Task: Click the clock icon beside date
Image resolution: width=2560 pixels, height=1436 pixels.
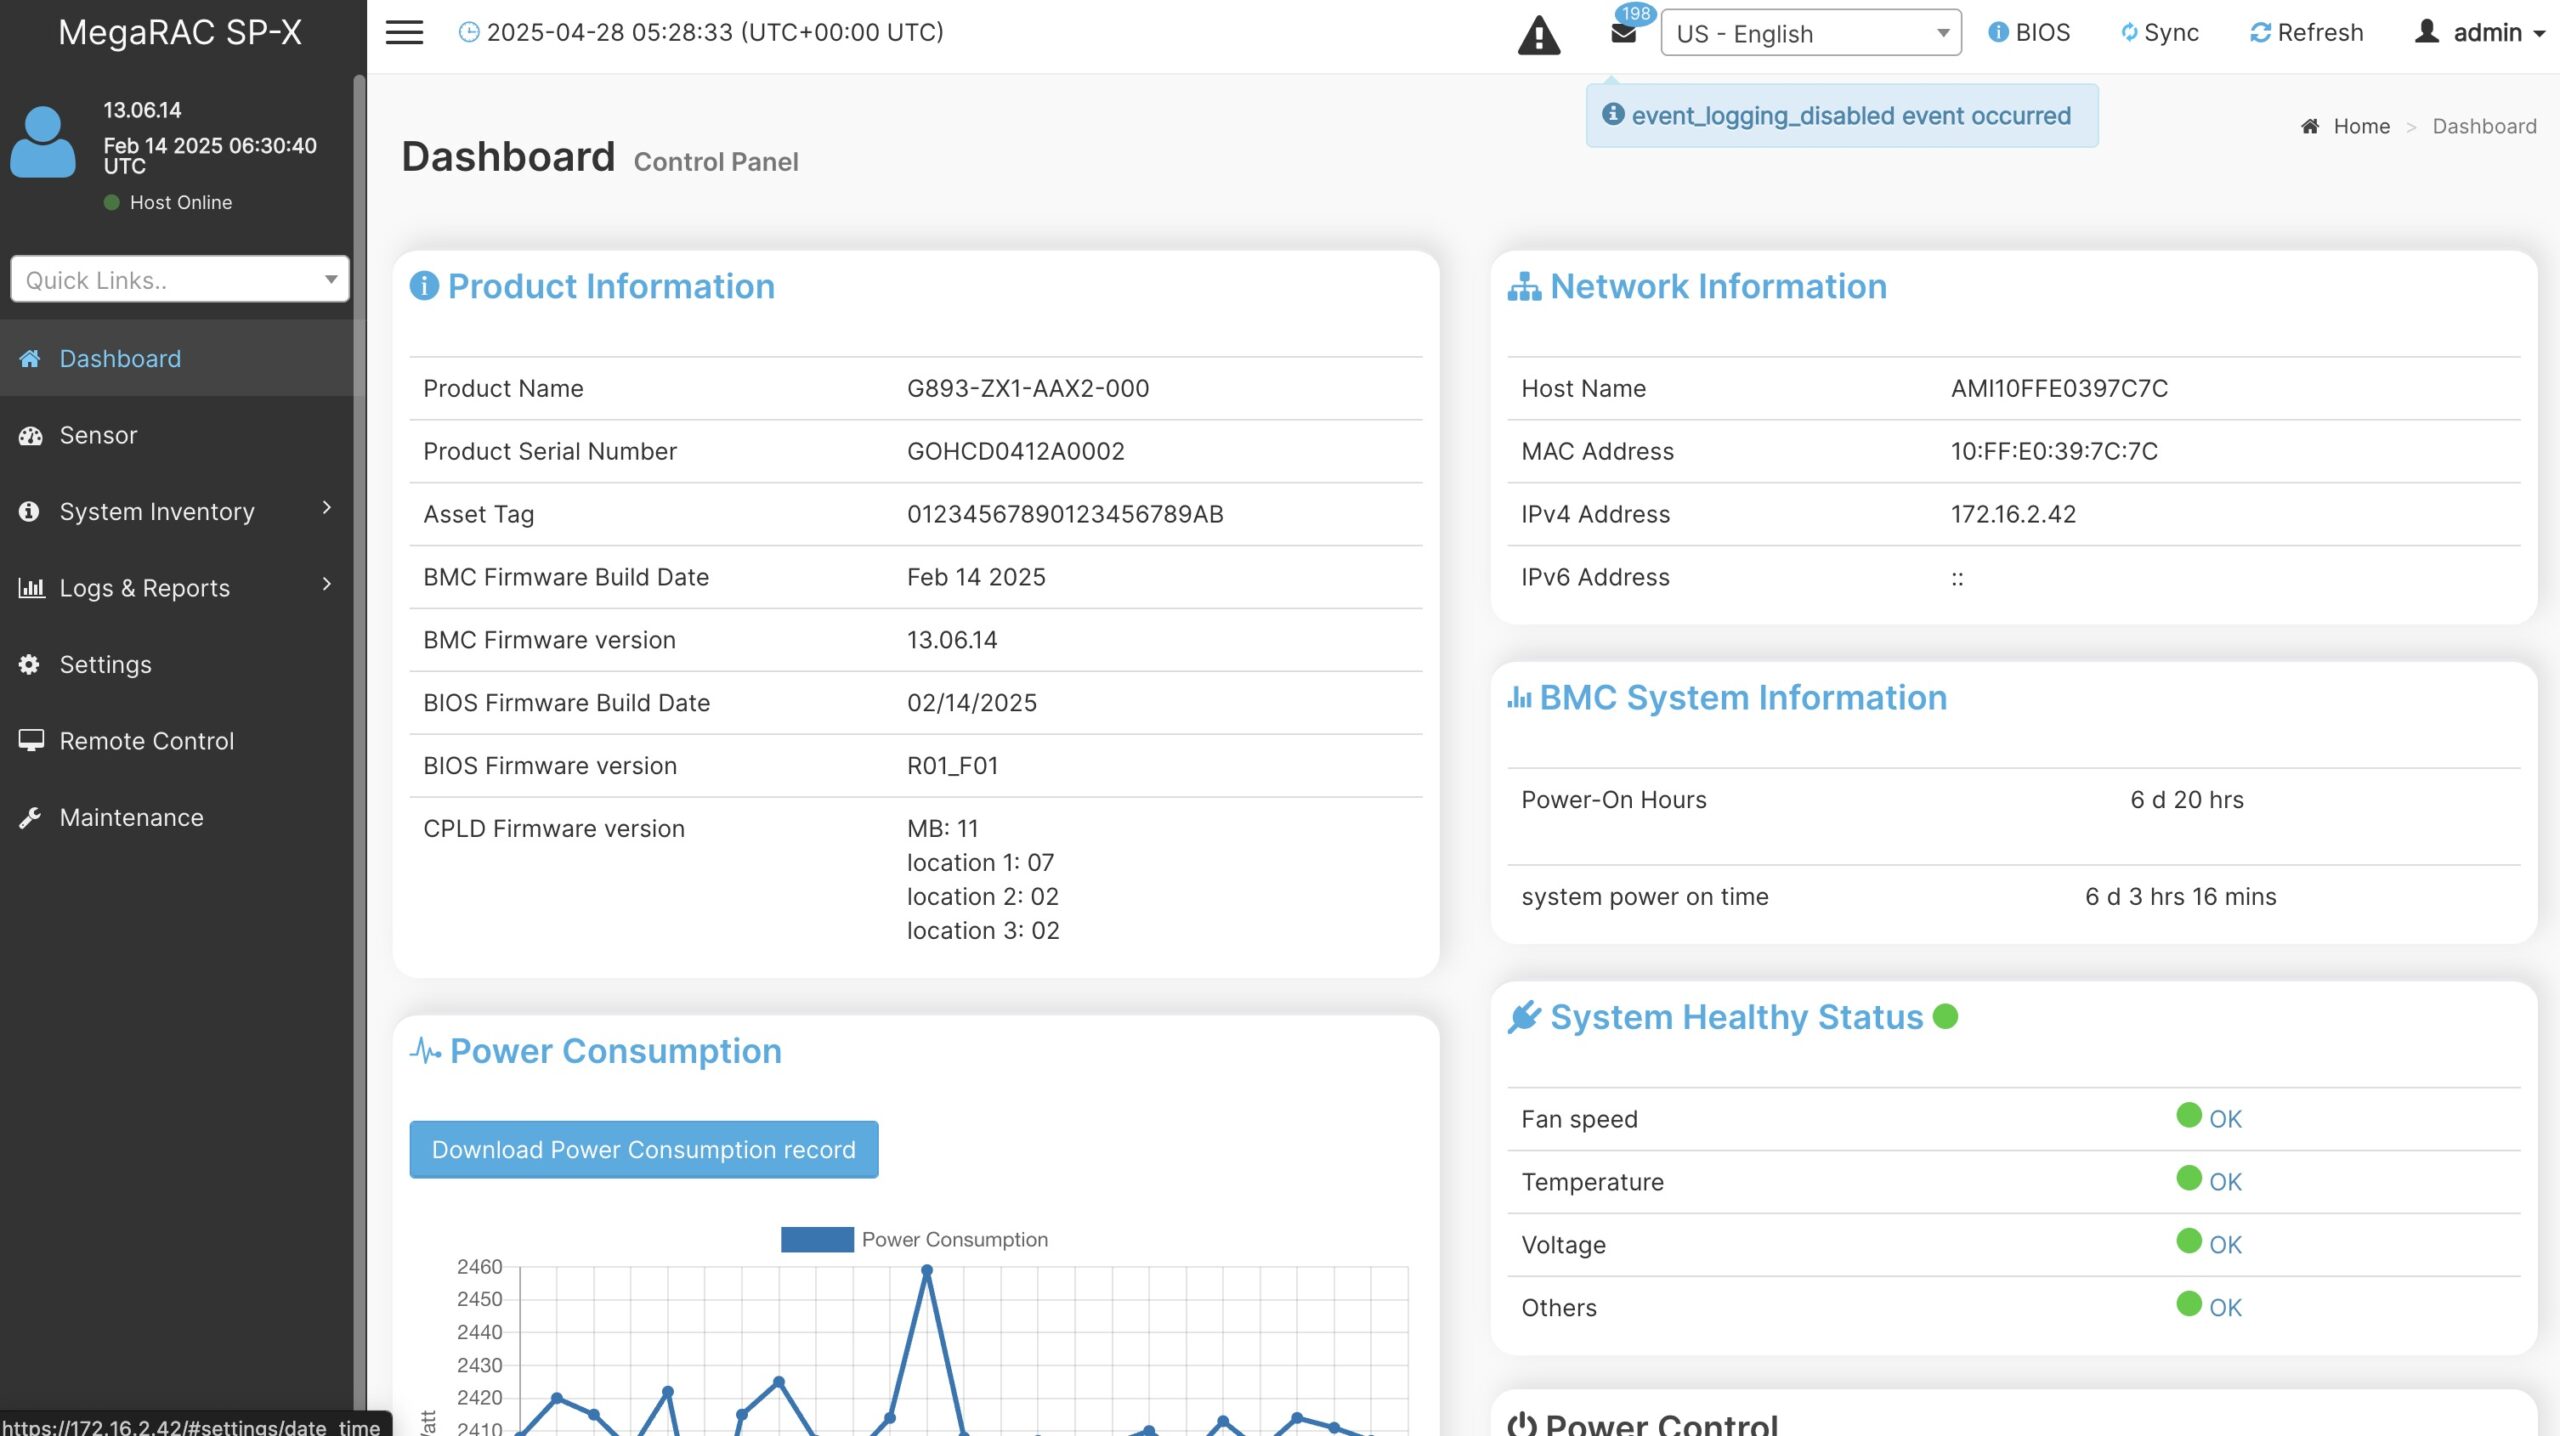Action: coord(468,33)
